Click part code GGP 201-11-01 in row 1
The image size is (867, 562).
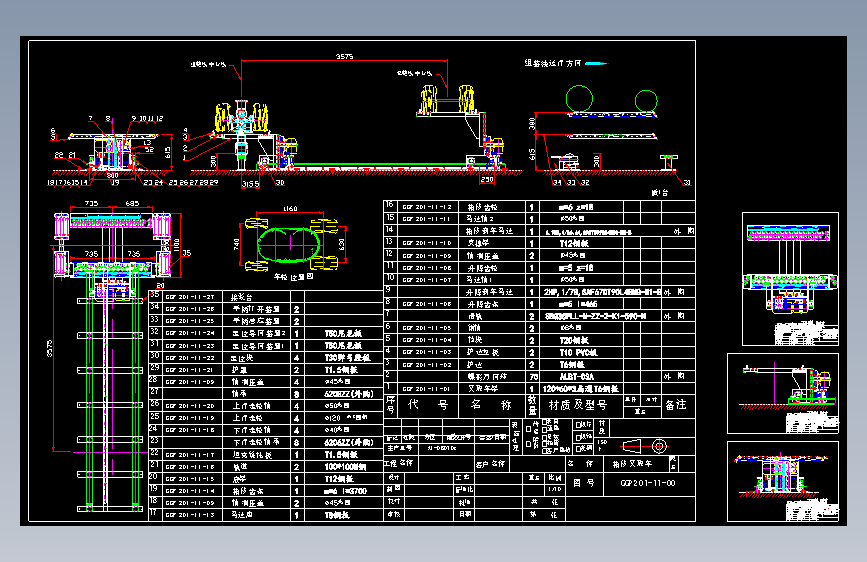427,389
